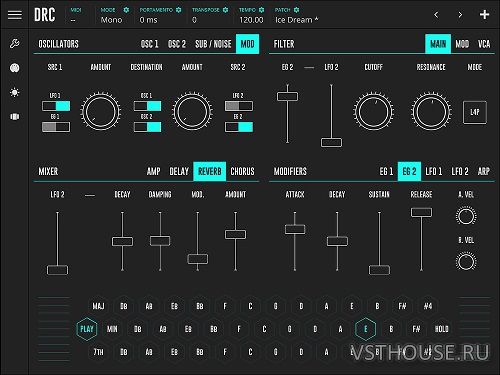Viewport: 500px width, 375px height.
Task: Select the filter MAIN tab
Action: [x=438, y=44]
